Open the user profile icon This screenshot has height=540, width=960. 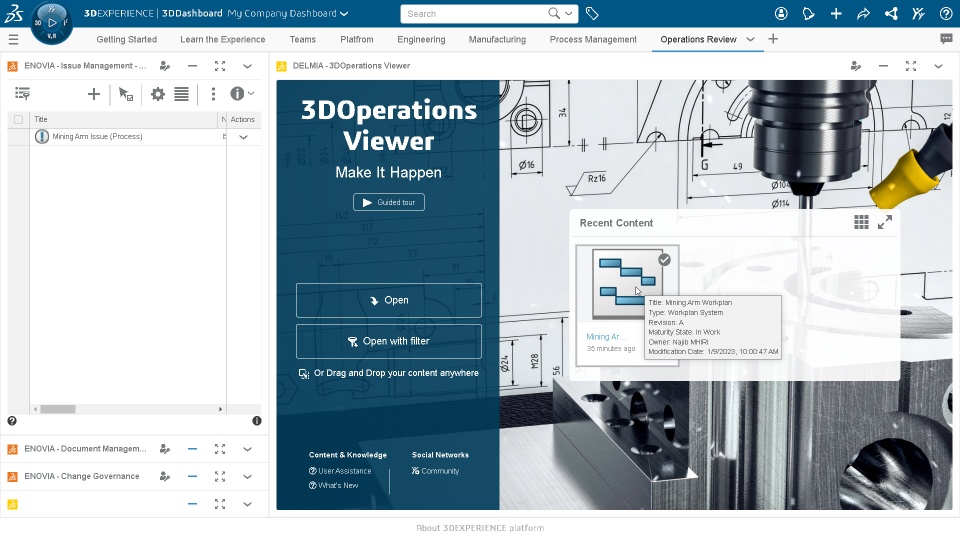[x=781, y=13]
